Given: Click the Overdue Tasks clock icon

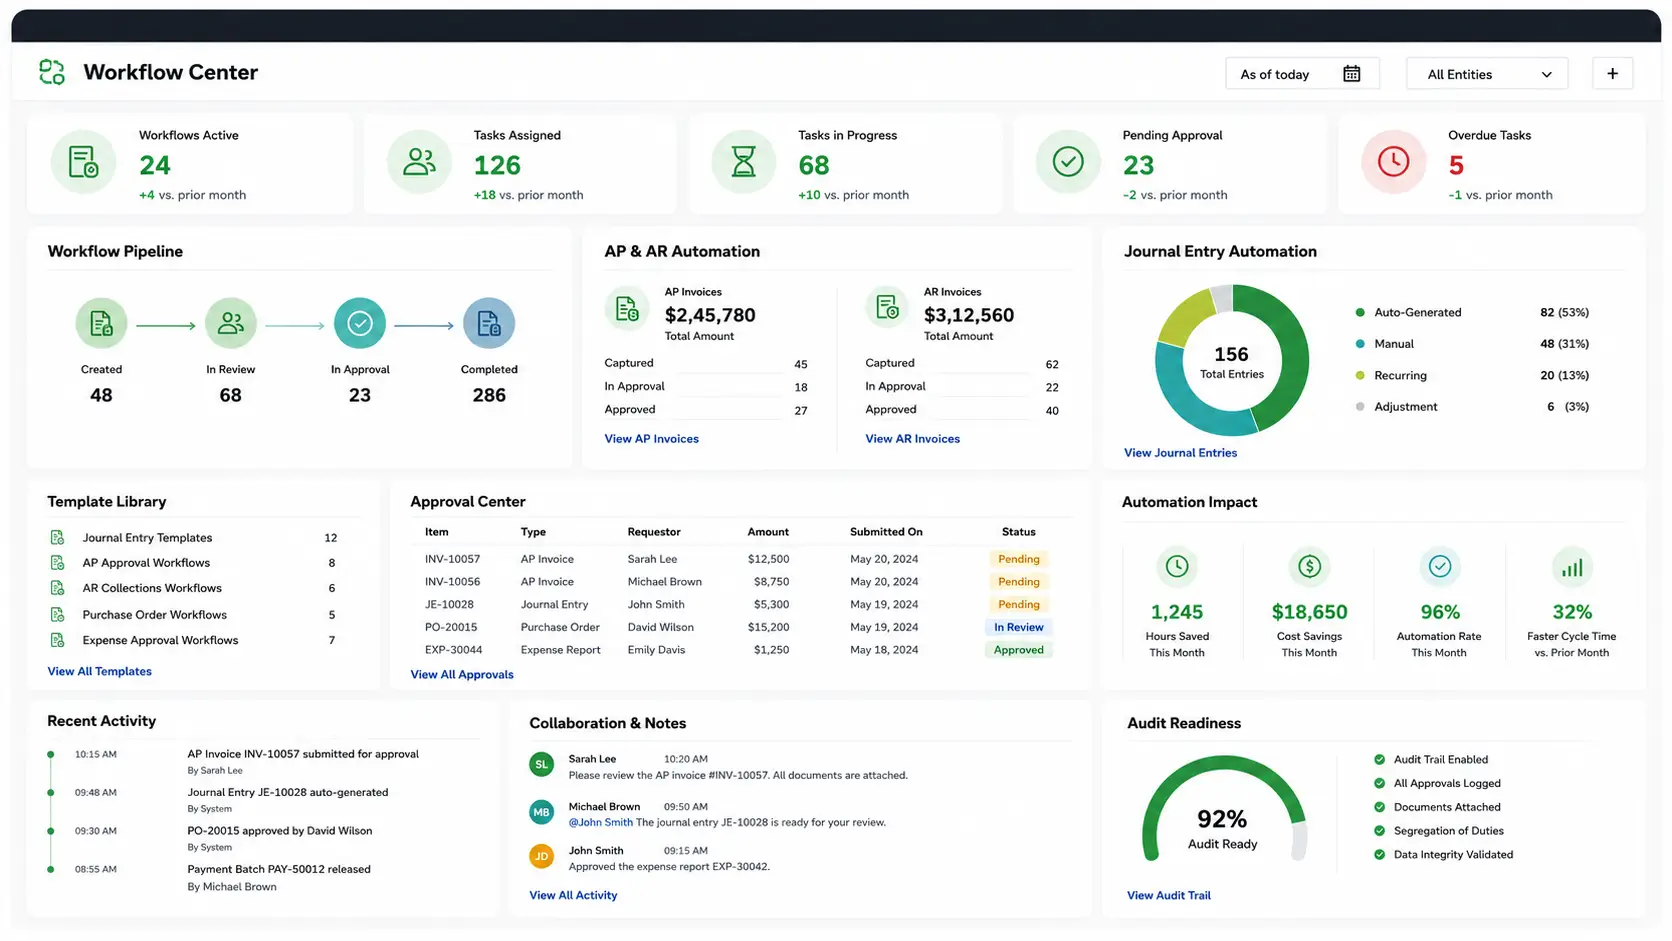Looking at the screenshot, I should pos(1393,162).
